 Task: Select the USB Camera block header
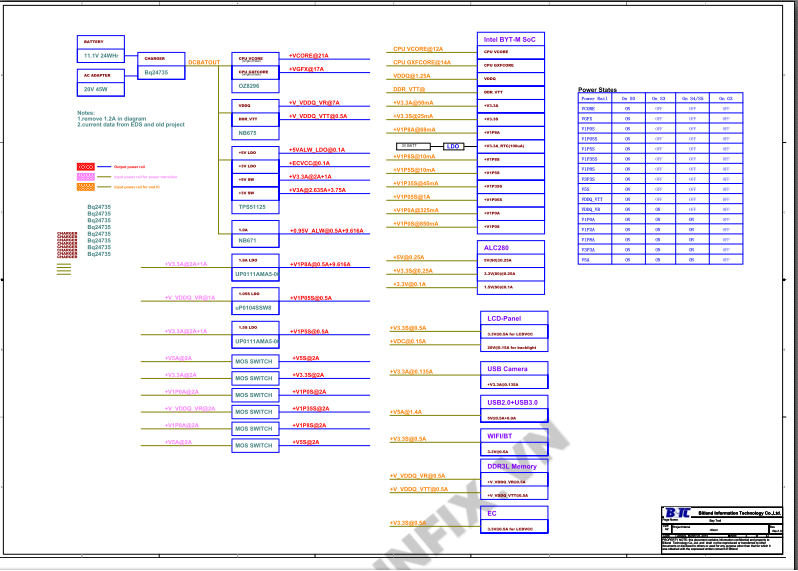(x=510, y=368)
